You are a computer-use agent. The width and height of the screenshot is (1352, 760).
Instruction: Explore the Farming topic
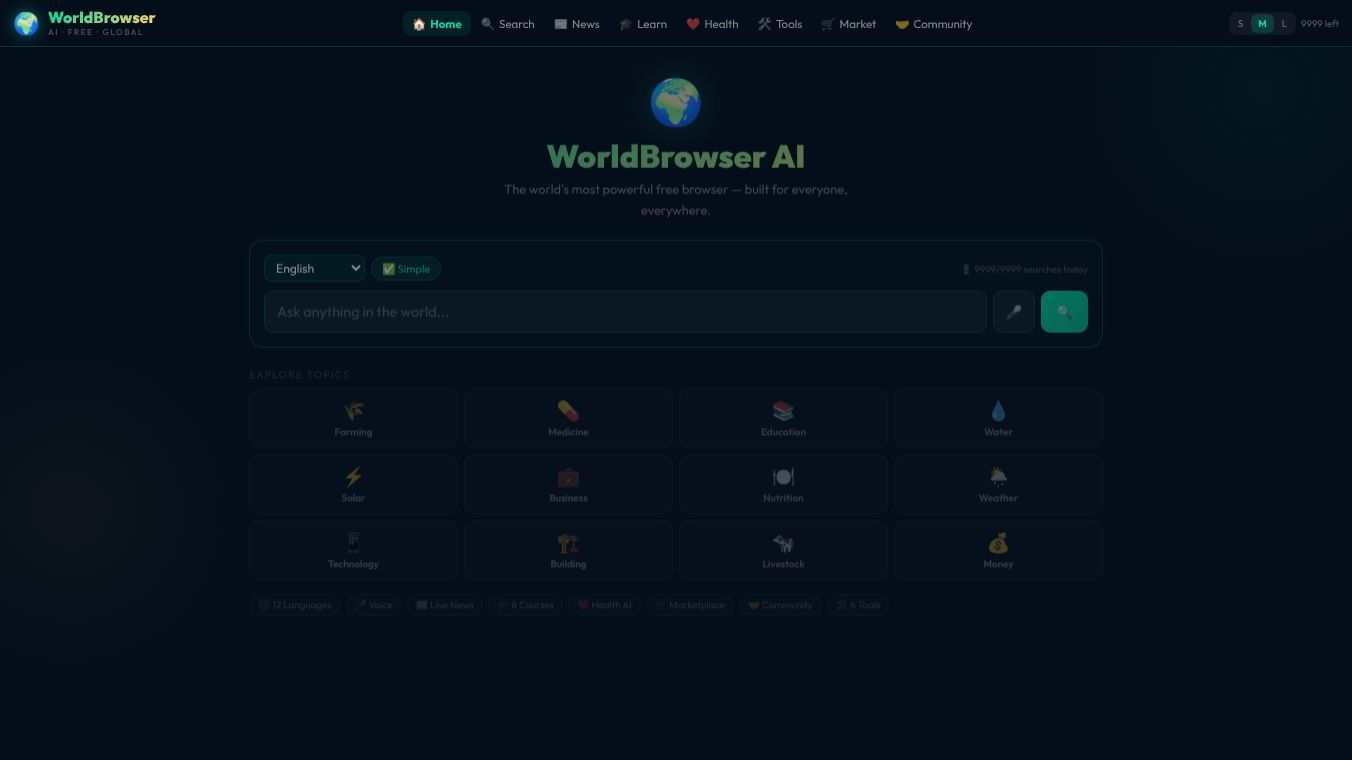coord(353,418)
